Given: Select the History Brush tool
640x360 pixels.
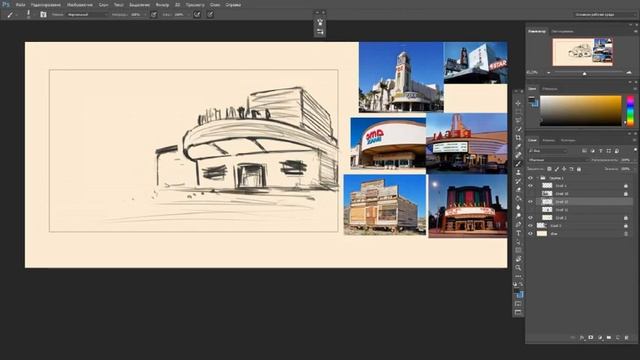Looking at the screenshot, I should [518, 181].
